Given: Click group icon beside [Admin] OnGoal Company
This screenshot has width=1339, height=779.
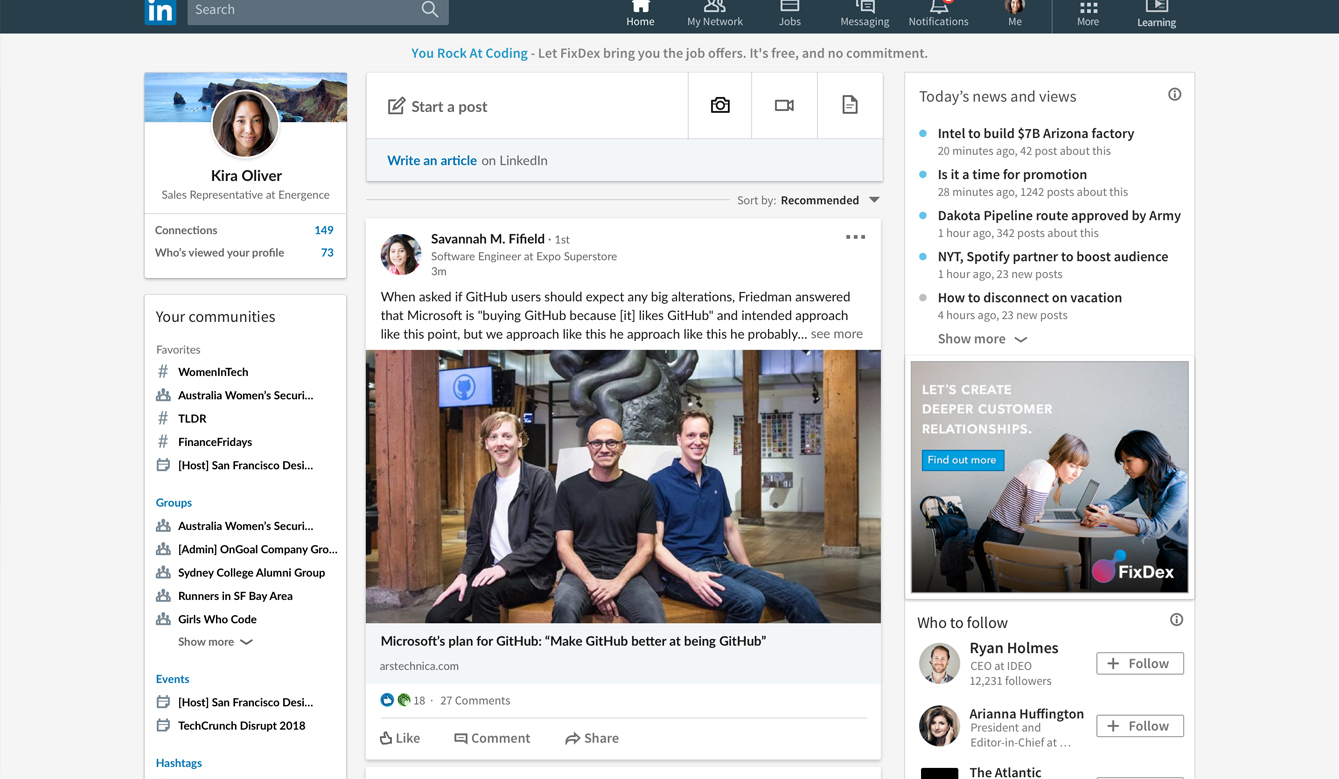Looking at the screenshot, I should [x=163, y=549].
